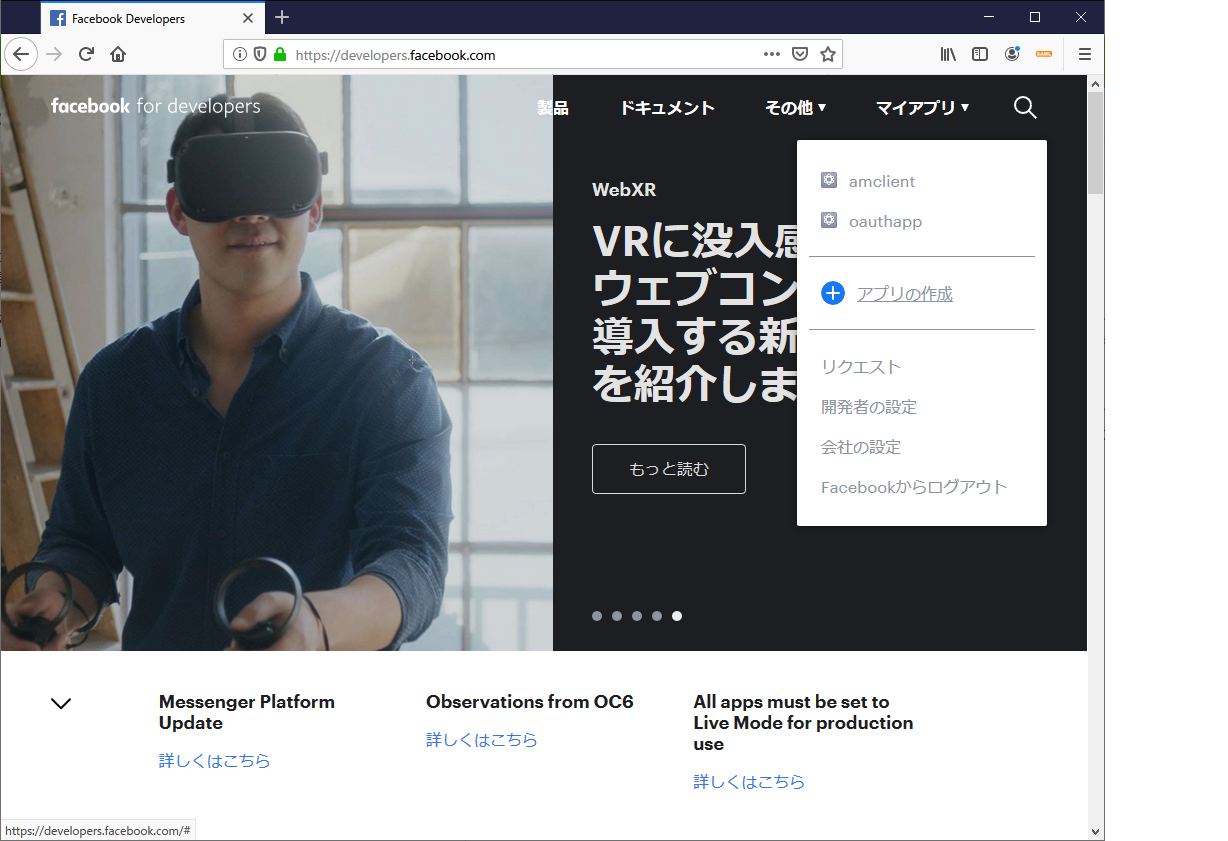Viewport: 1228px width, 841px height.
Task: Select the third carousel dot
Action: click(637, 616)
